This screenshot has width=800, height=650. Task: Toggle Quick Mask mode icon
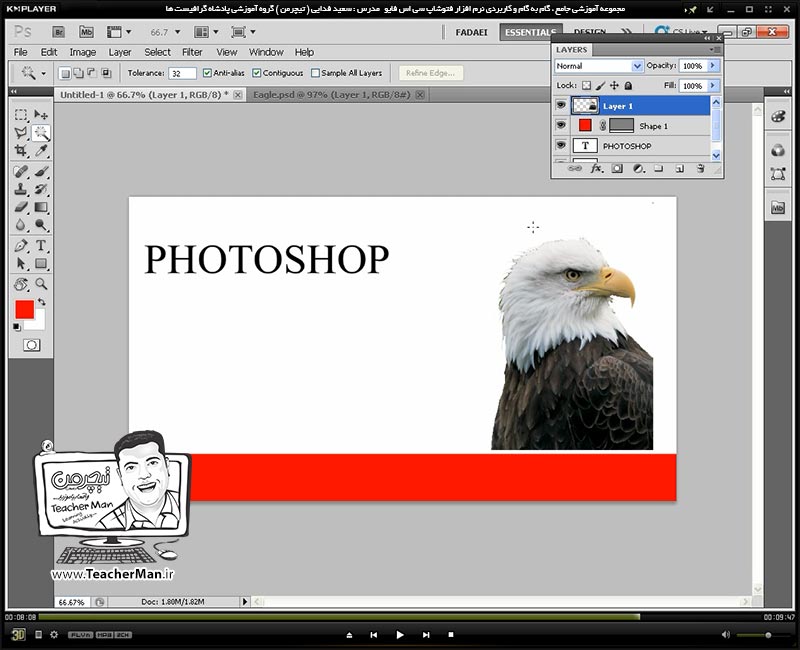click(31, 345)
